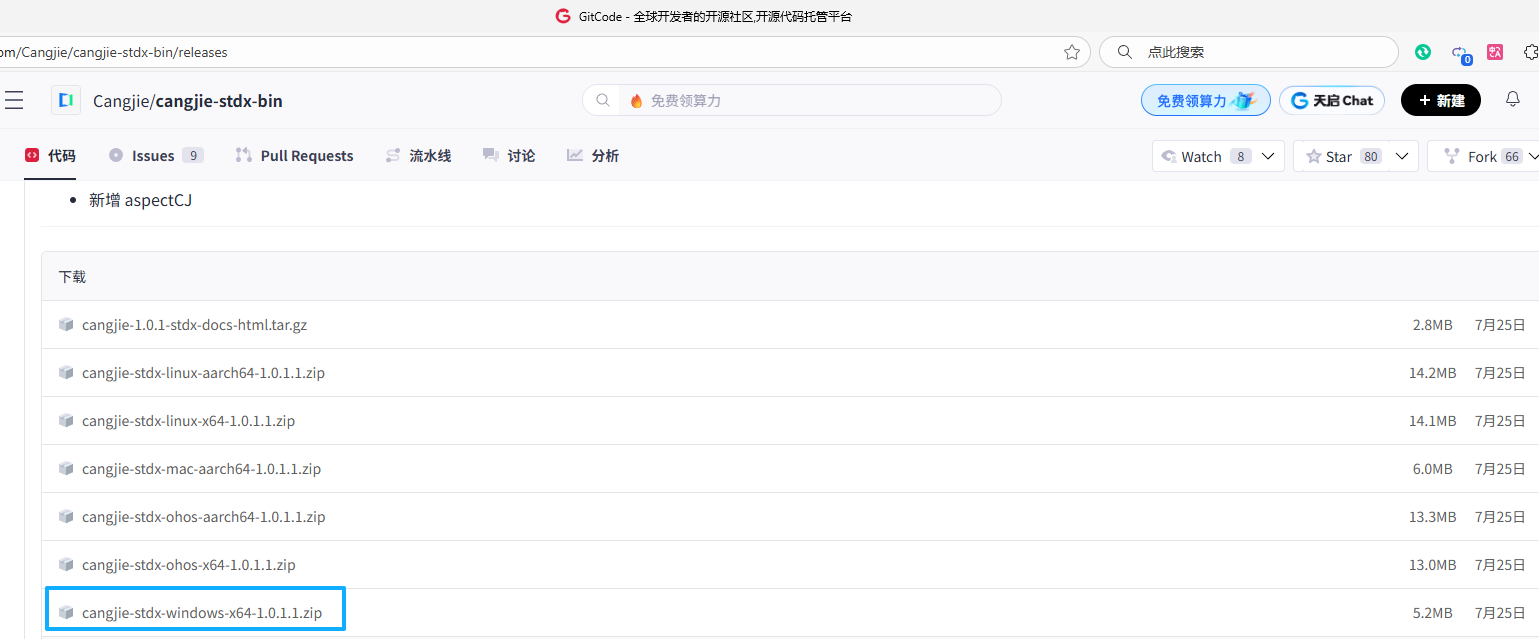Click package icon for mac-aarch64 zip

(66, 469)
